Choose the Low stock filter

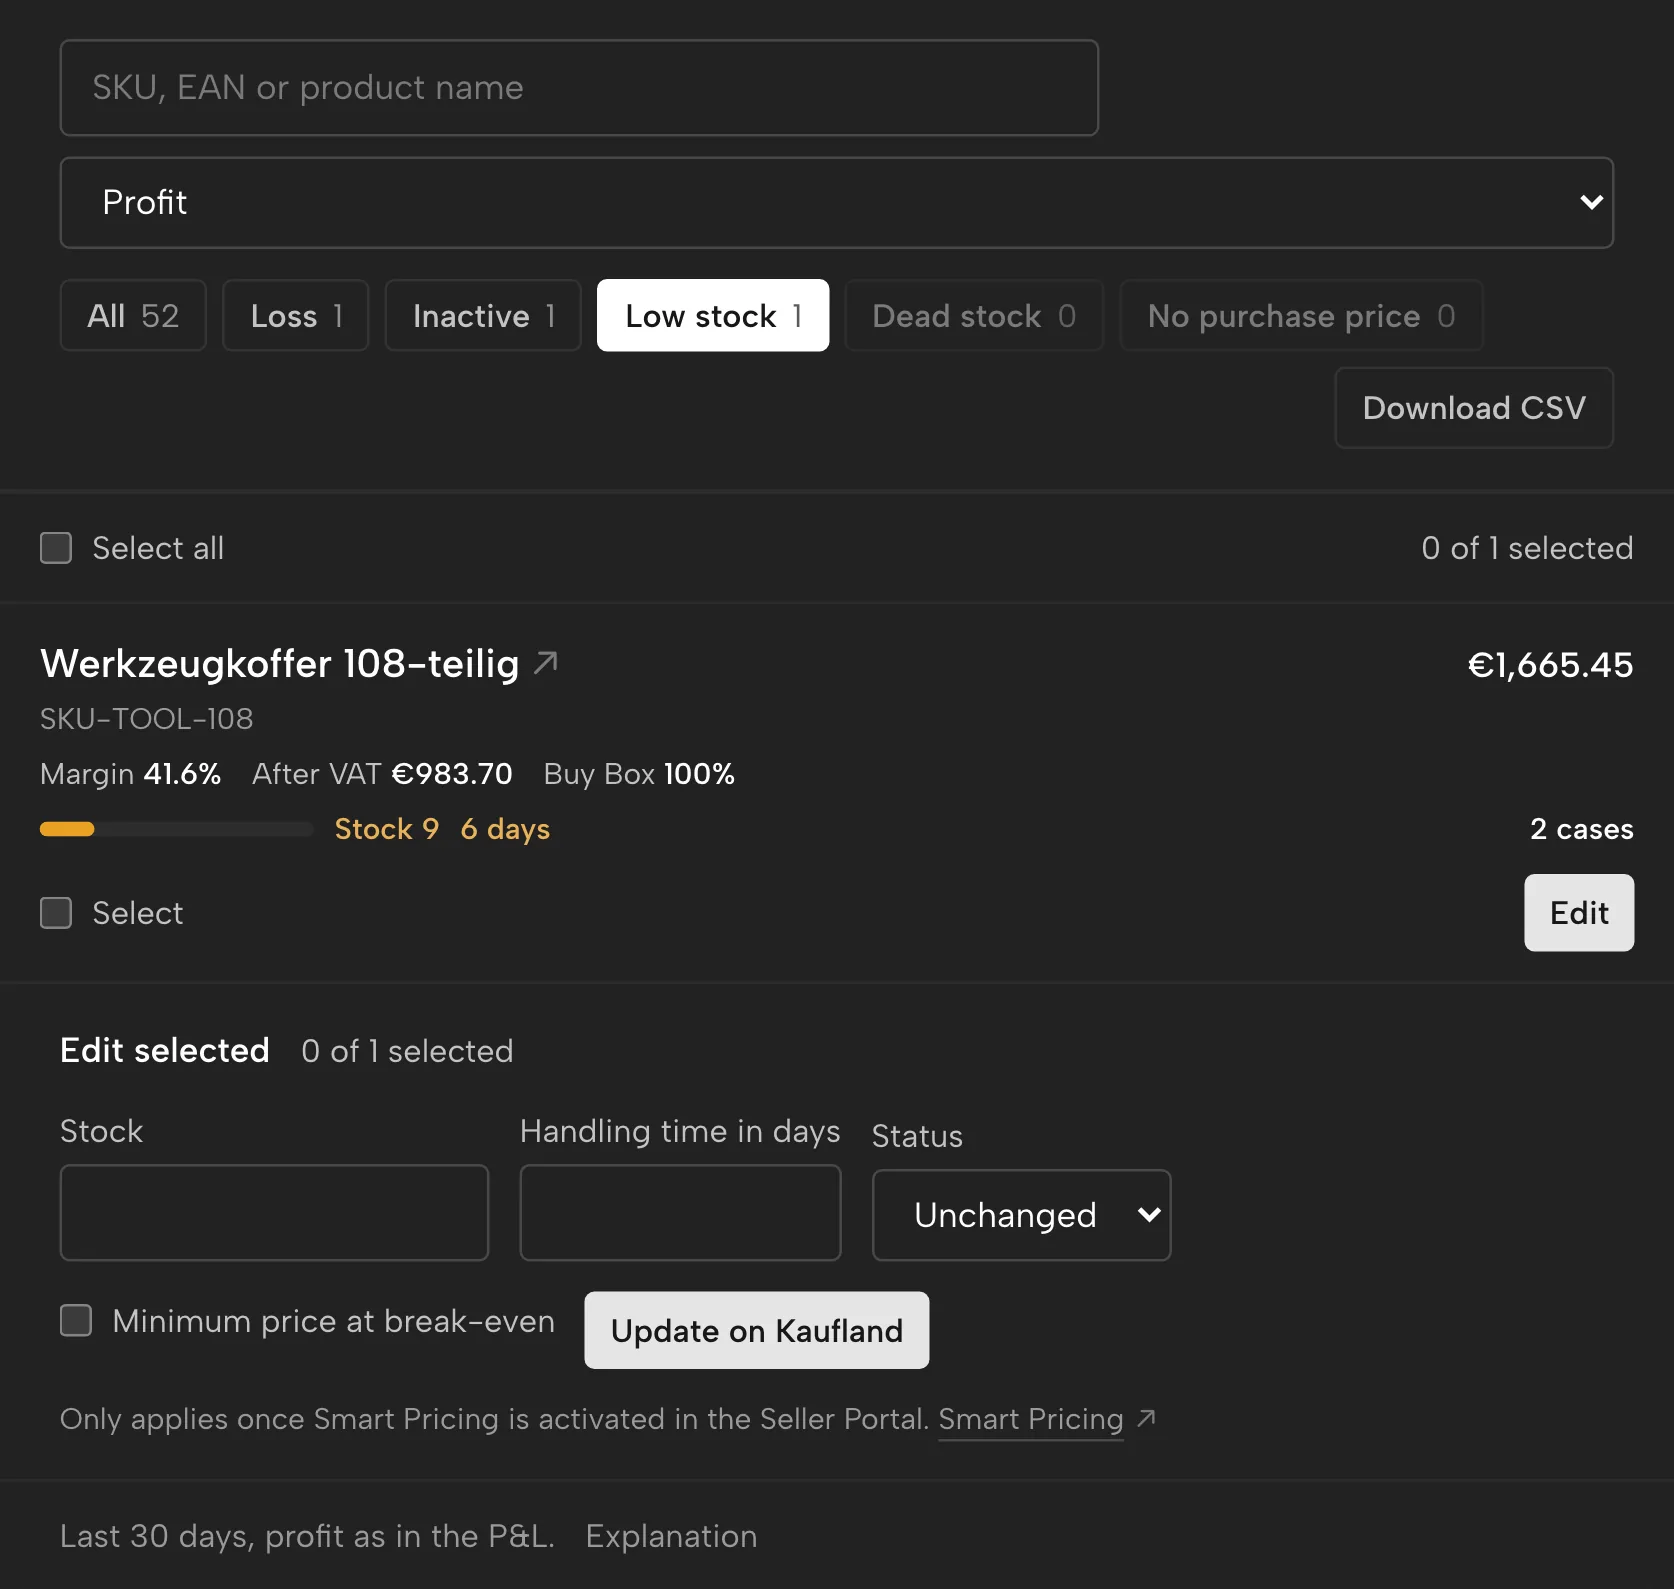[713, 315]
